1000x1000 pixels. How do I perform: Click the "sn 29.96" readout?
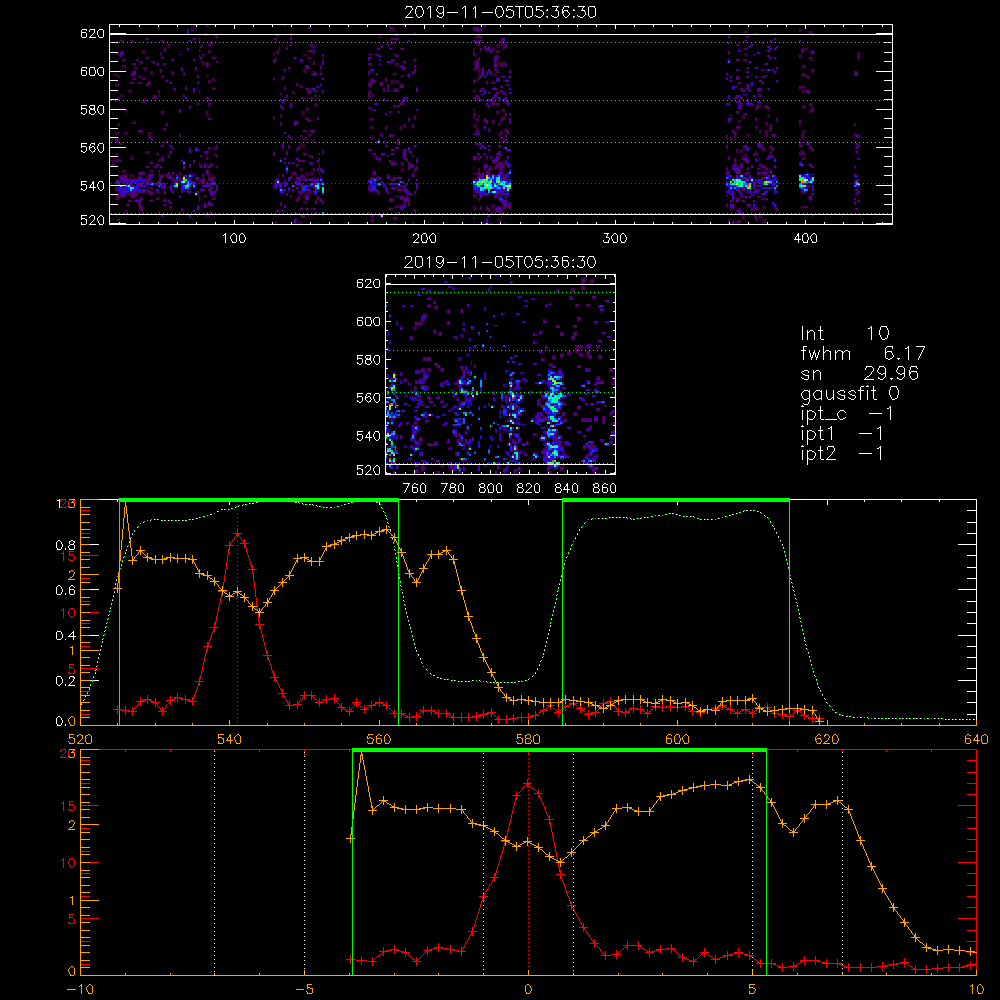[x=859, y=373]
